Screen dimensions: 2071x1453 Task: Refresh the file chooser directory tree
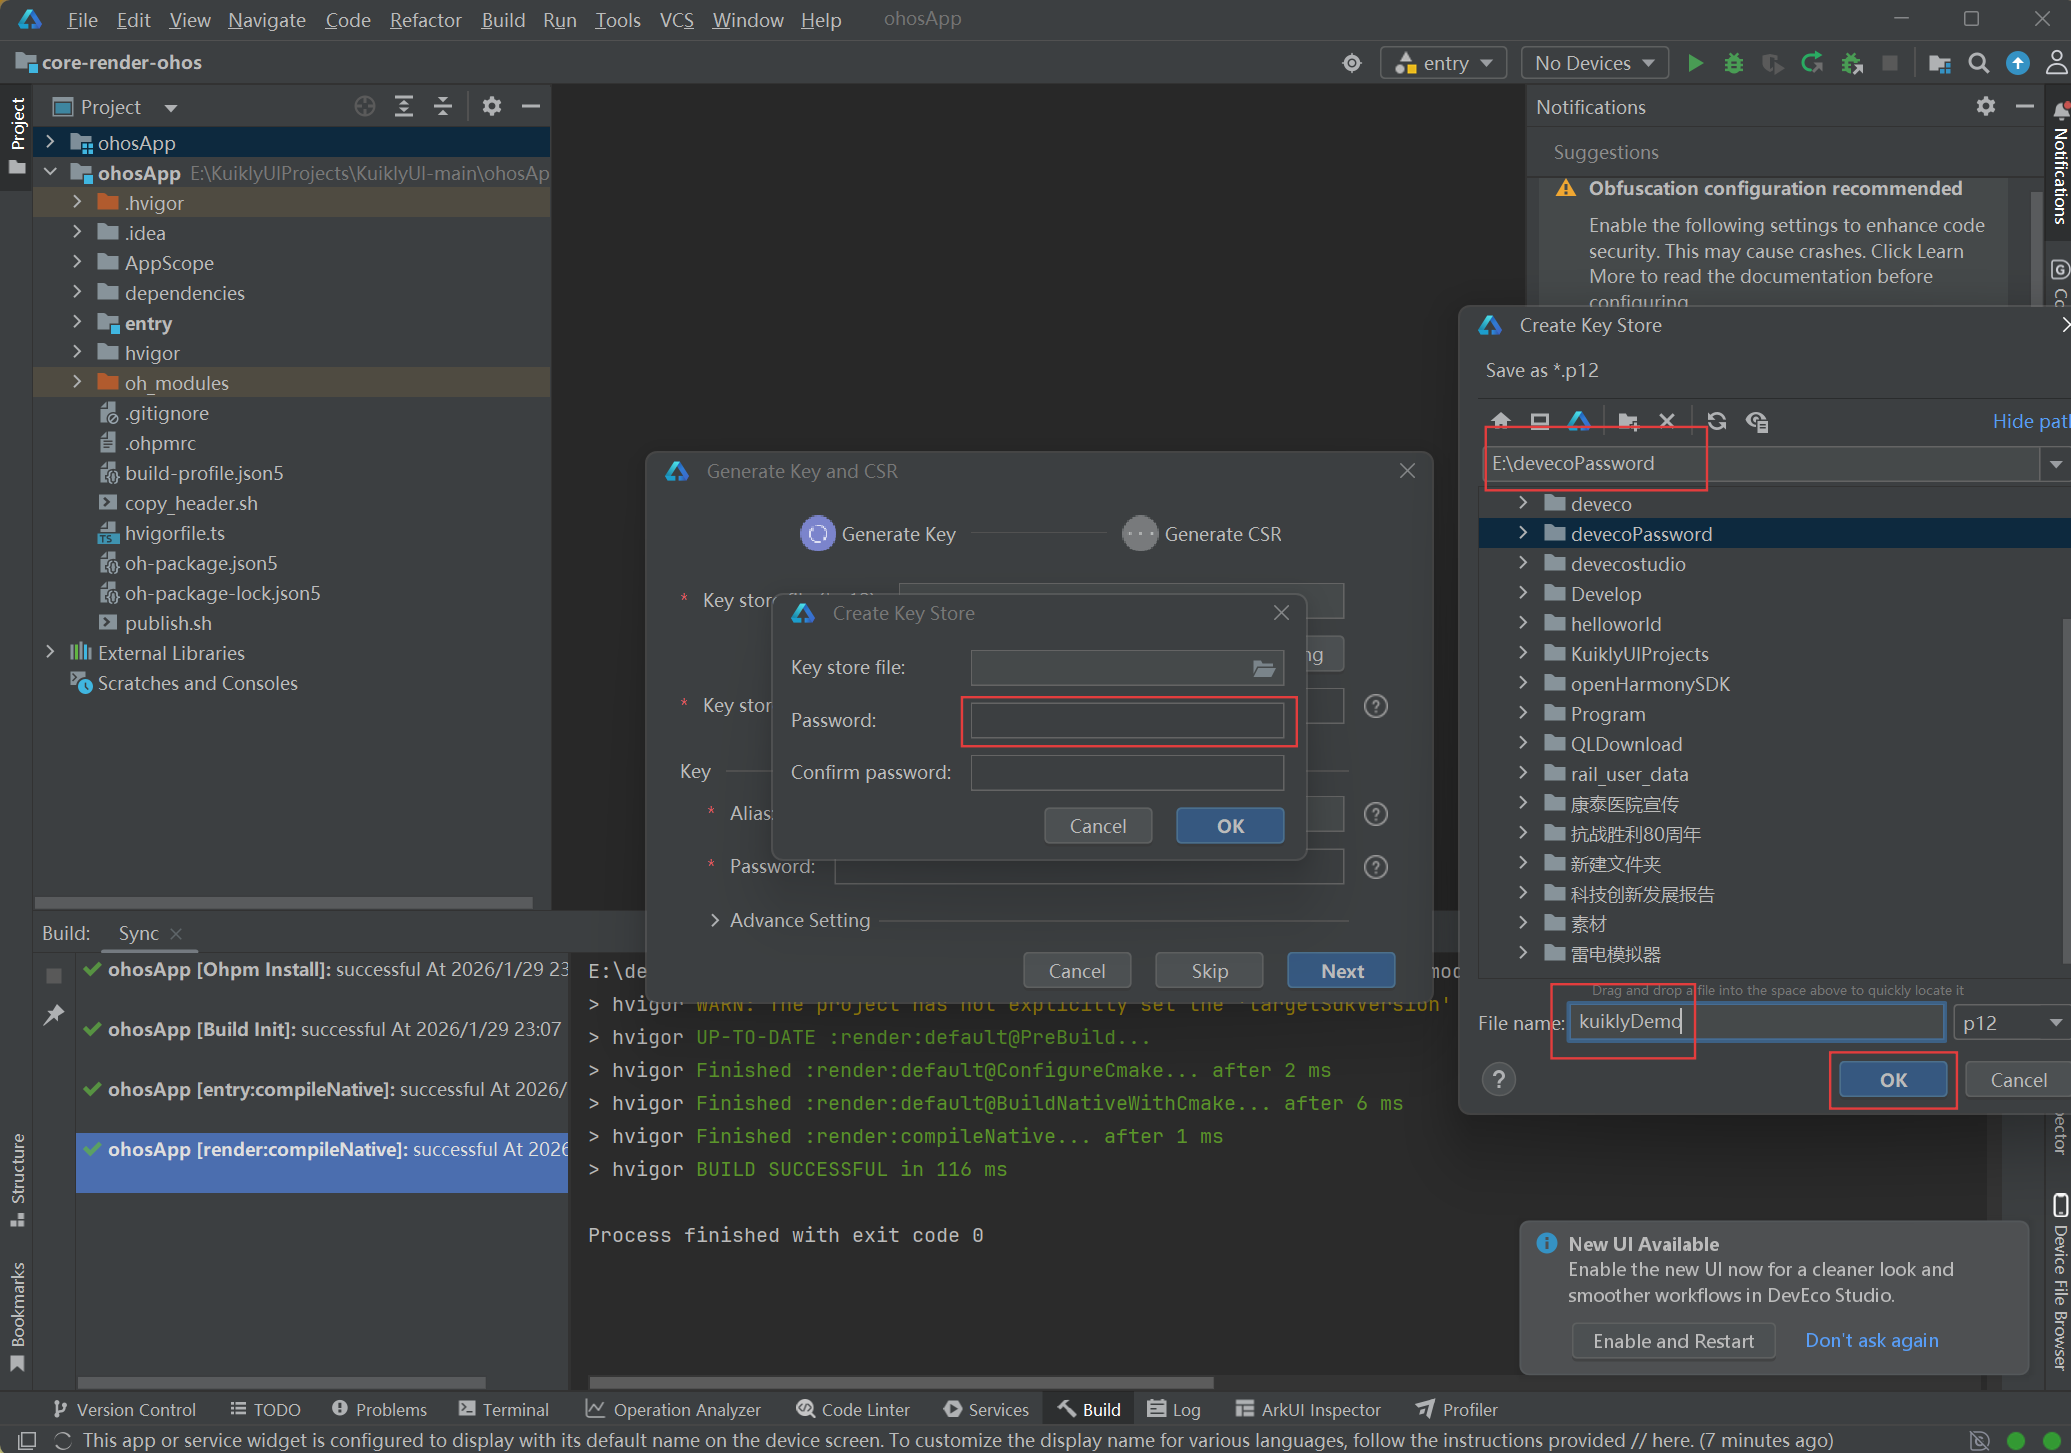click(1717, 421)
